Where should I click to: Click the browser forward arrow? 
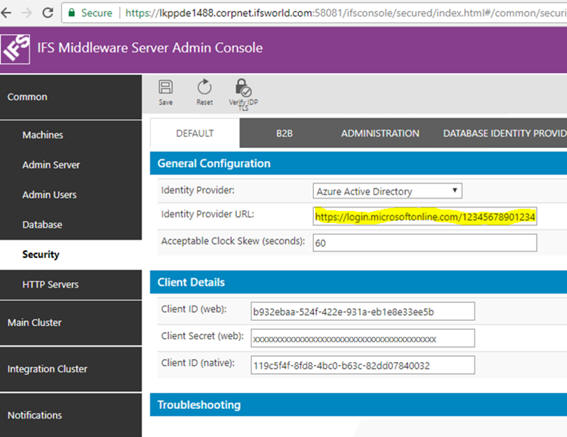[x=26, y=13]
